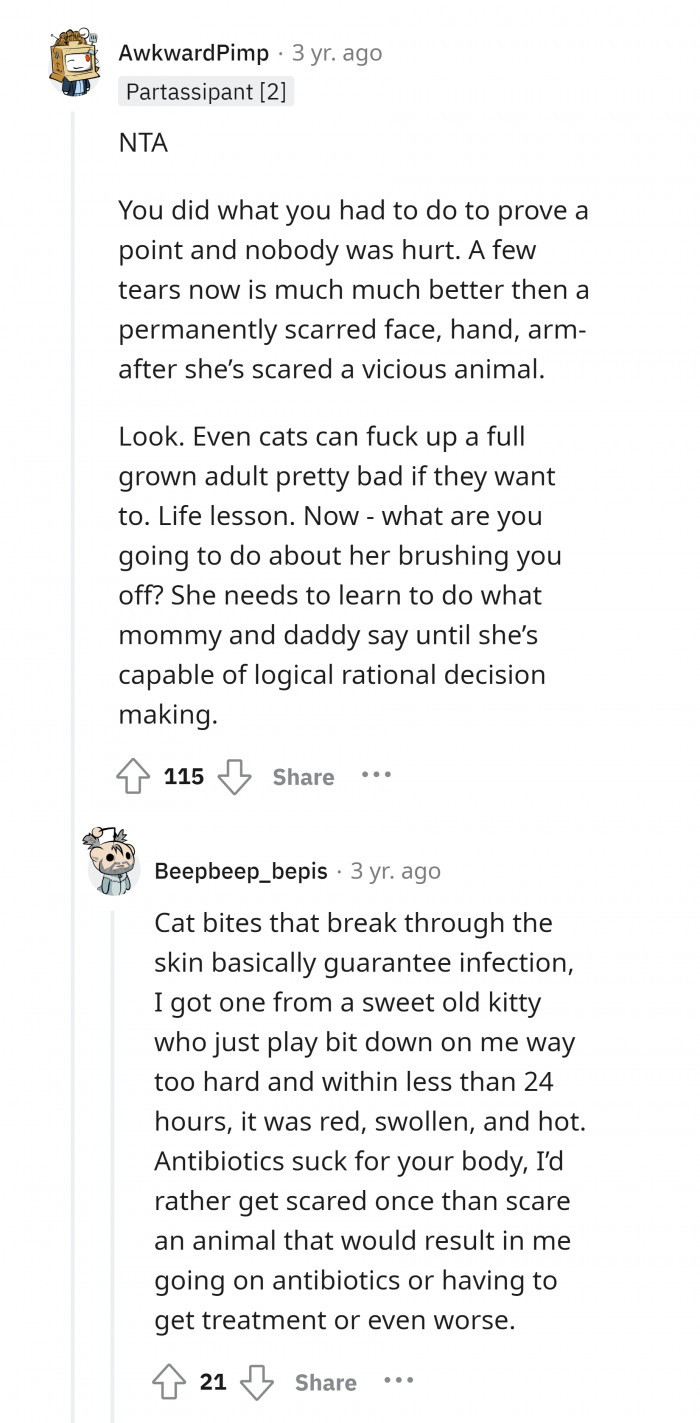Screen dimensions: 700x1423
Task: Click the Partassipant [2] flair
Action: pos(206,92)
